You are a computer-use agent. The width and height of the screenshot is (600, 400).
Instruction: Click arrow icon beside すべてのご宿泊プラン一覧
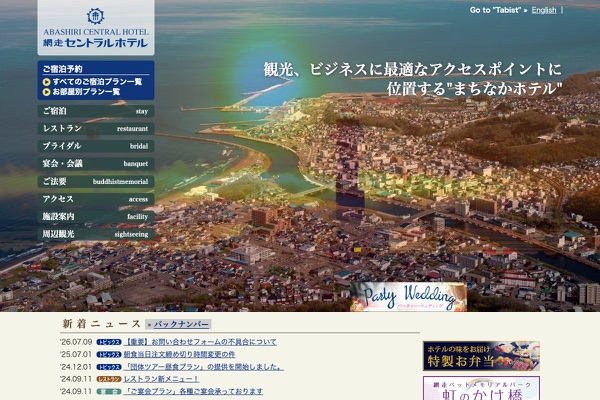click(x=47, y=82)
